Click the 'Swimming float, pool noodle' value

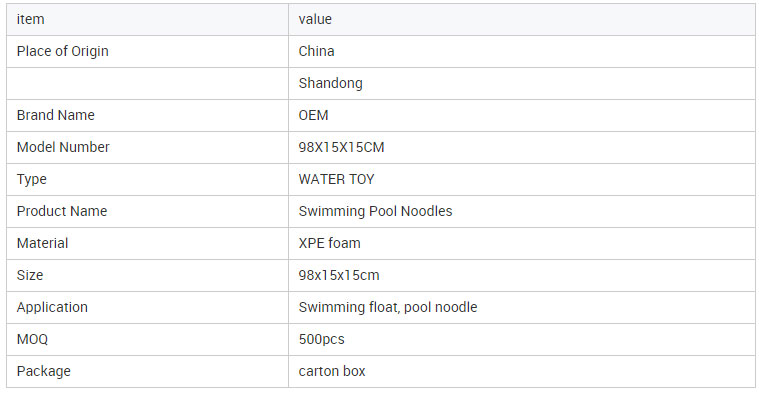coord(388,307)
